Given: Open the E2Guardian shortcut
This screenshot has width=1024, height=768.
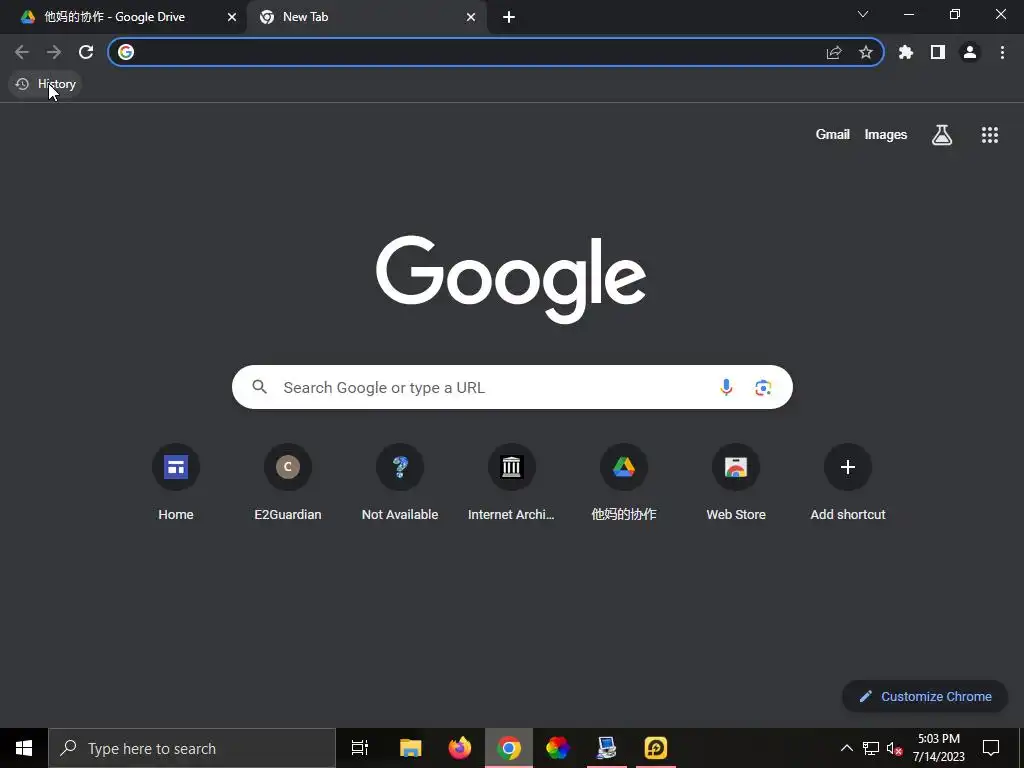Looking at the screenshot, I should (x=288, y=482).
